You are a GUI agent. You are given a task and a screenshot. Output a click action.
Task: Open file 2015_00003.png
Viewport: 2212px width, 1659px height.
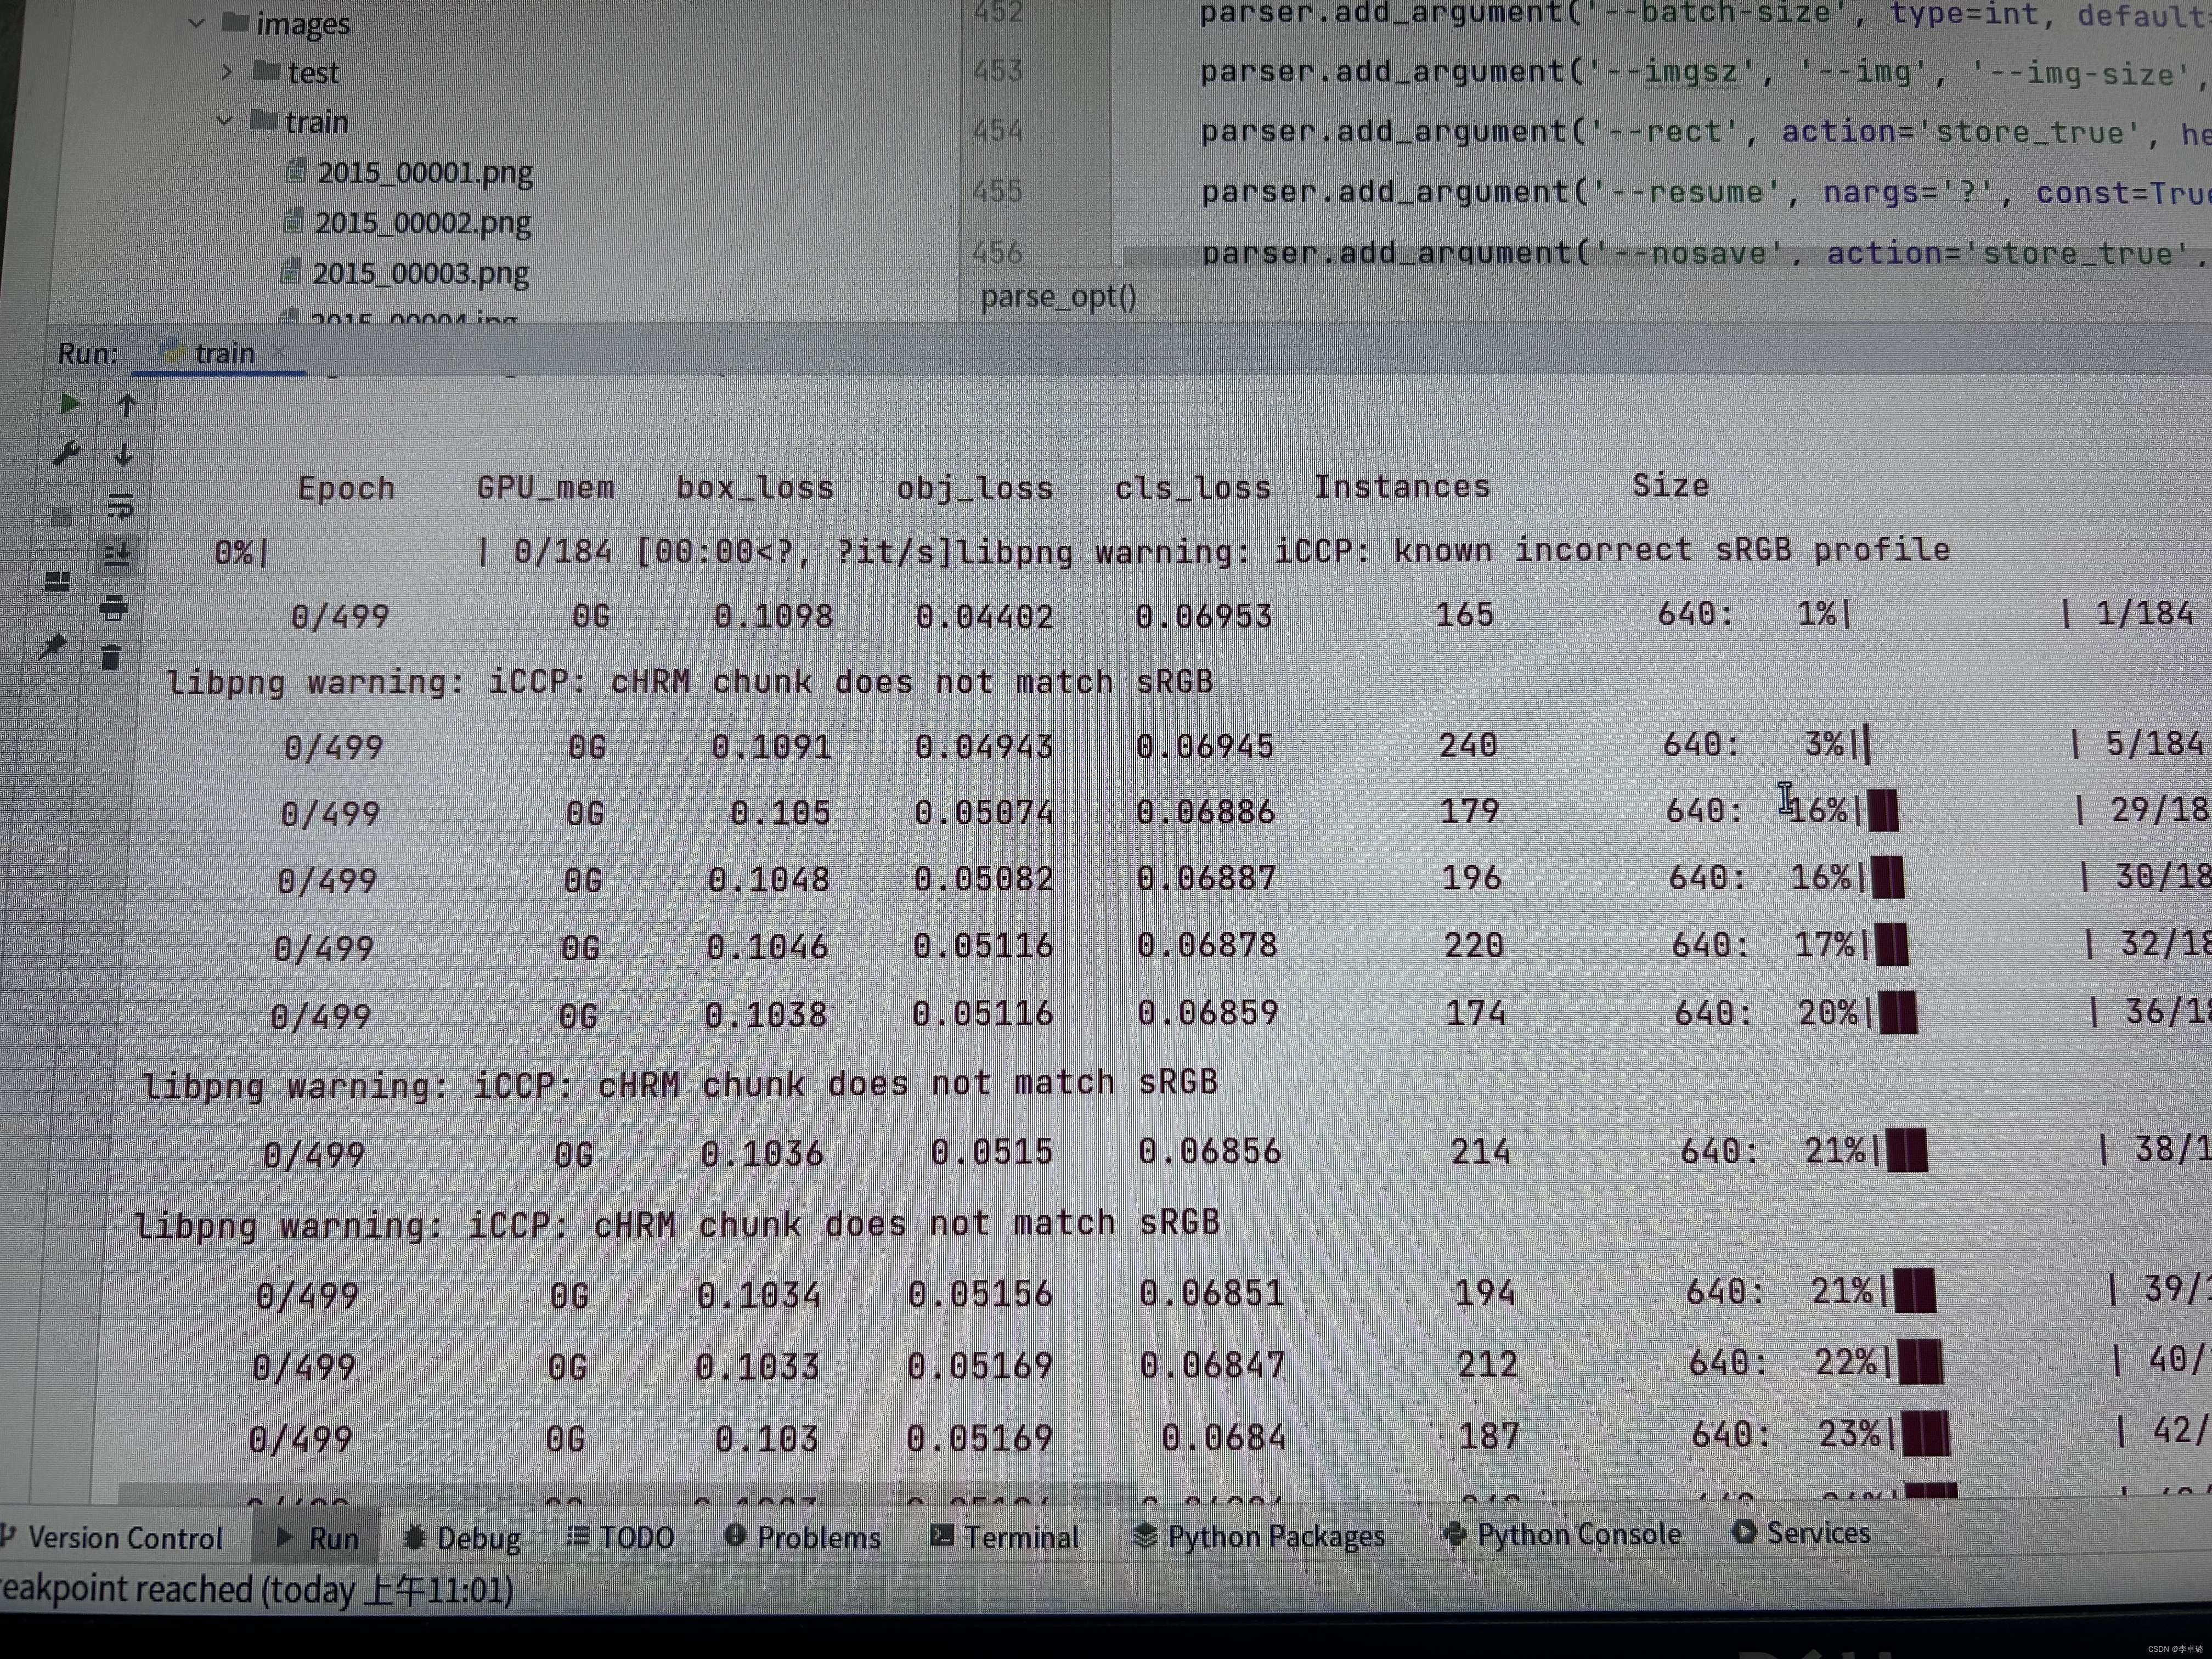pos(420,272)
